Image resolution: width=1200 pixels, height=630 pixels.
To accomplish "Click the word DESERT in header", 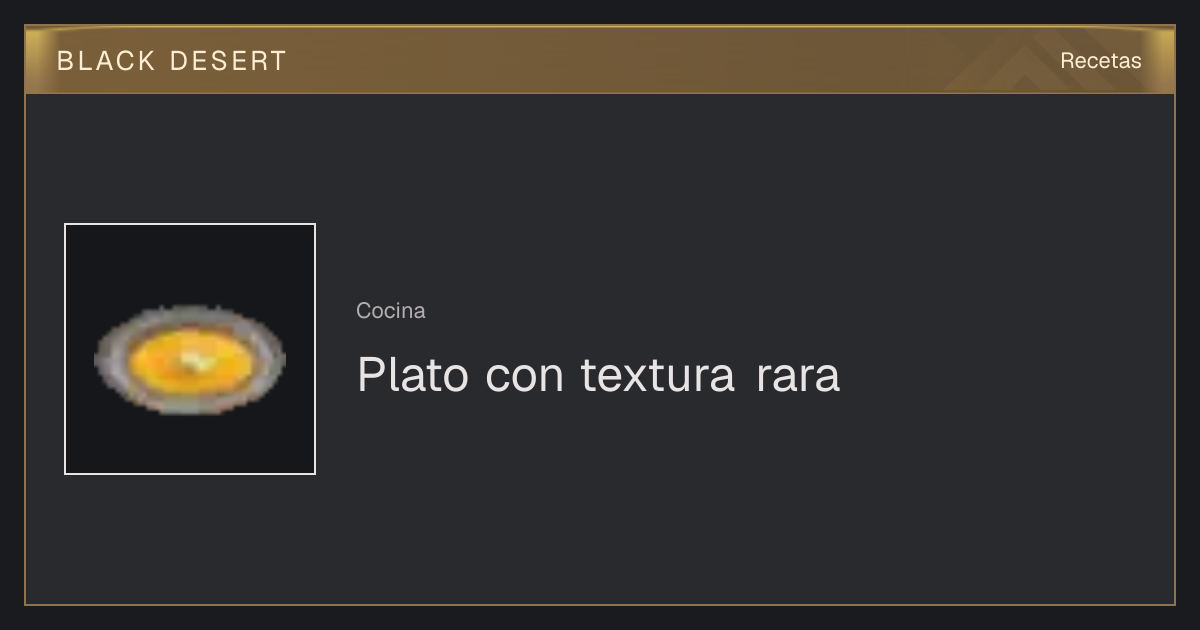I will [229, 61].
